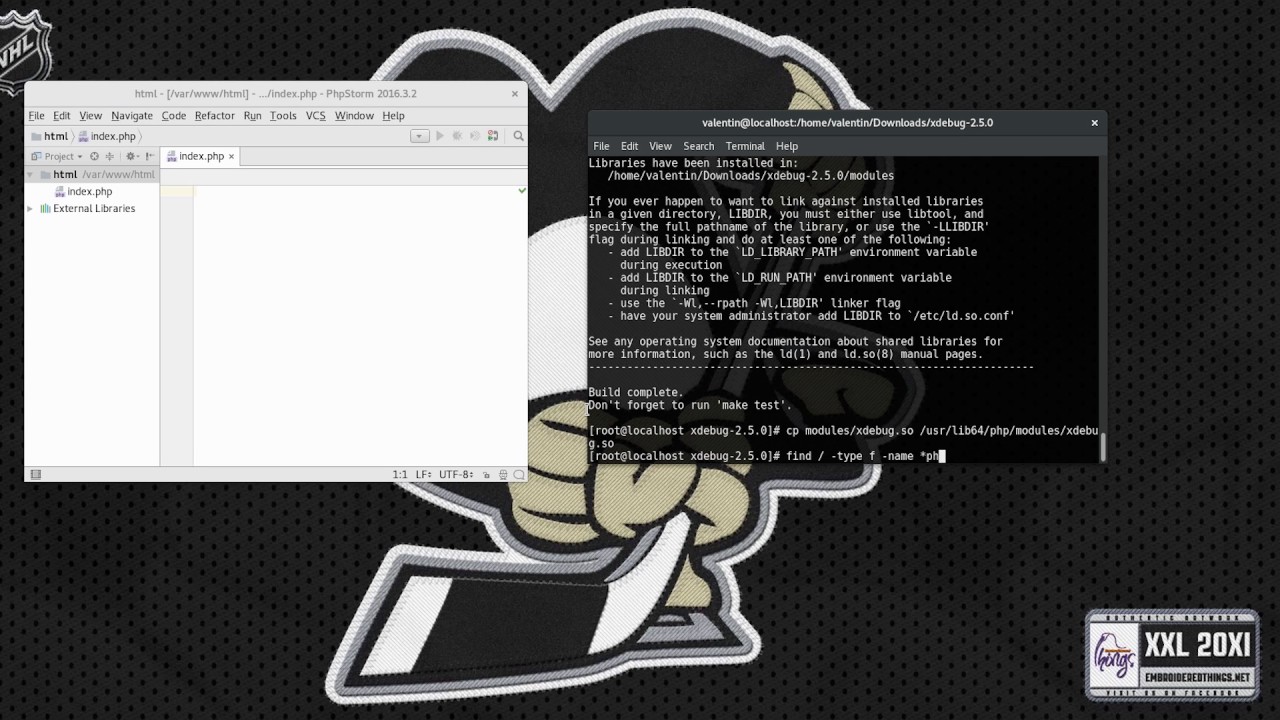
Task: Toggle the read-only lock icon in status bar
Action: pos(487,475)
